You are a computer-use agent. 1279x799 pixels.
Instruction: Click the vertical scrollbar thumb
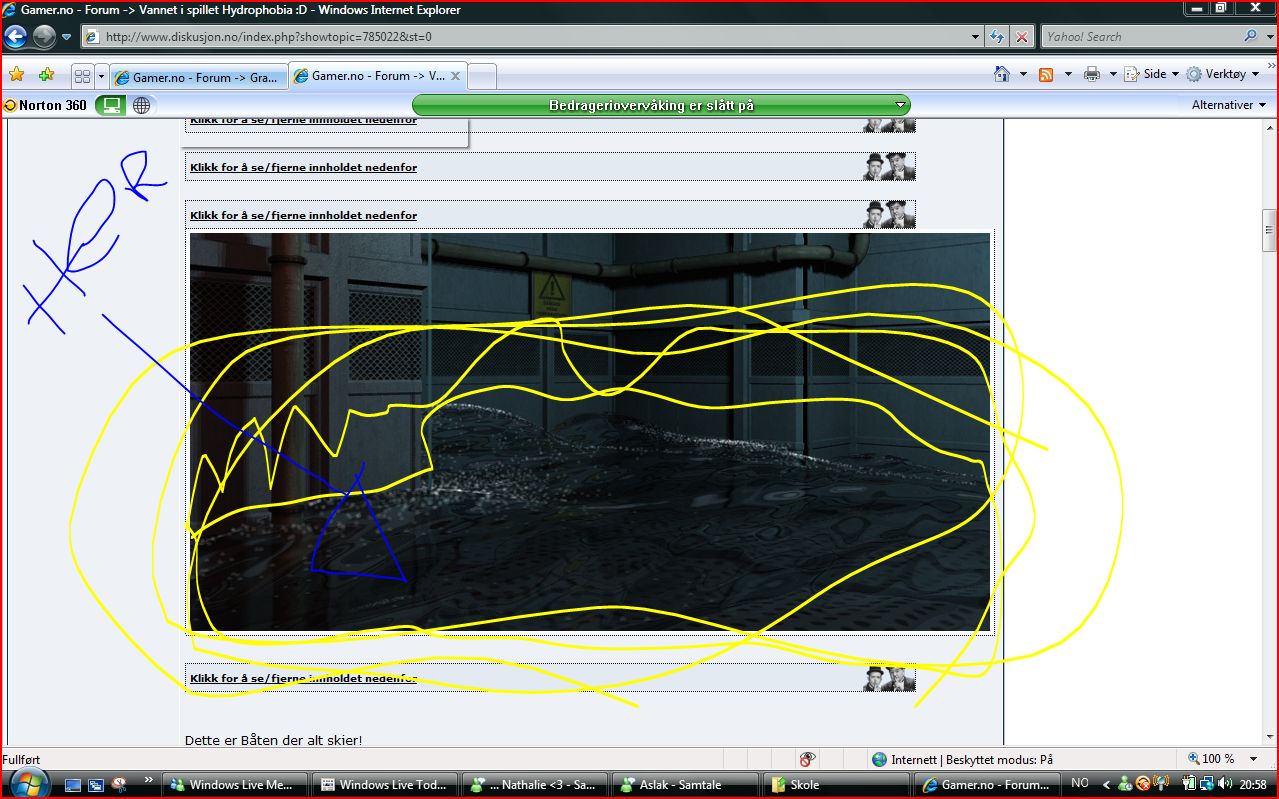coord(1270,230)
